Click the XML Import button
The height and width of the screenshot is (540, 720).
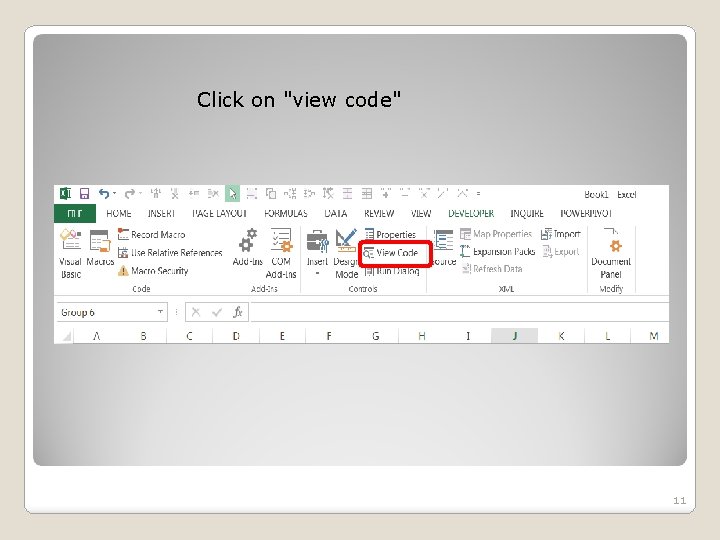(561, 234)
